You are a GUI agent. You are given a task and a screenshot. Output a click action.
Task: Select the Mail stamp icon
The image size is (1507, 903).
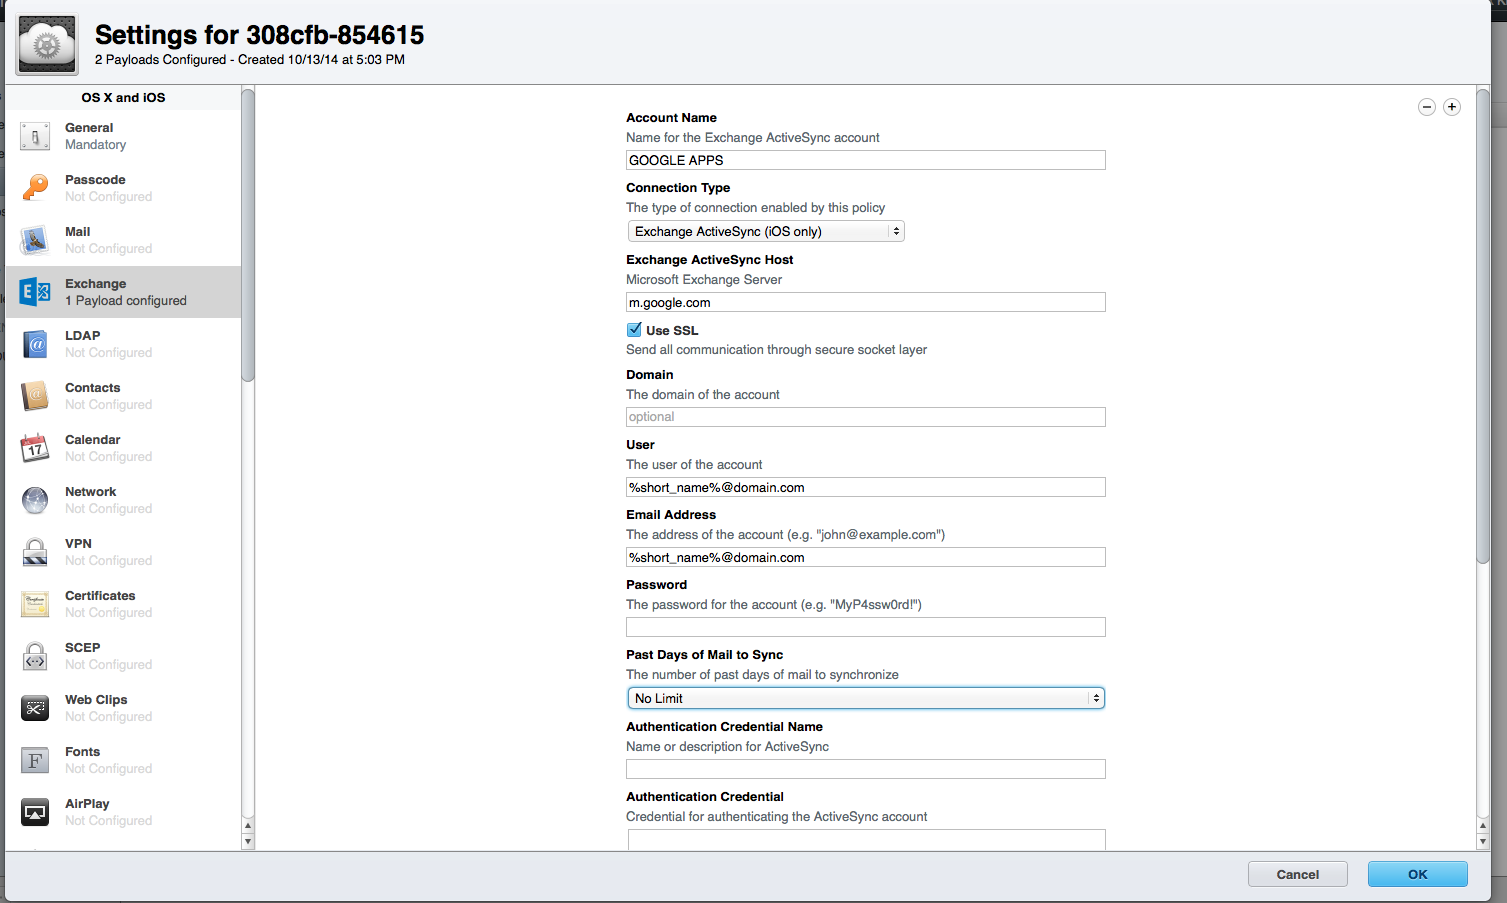[x=36, y=240]
